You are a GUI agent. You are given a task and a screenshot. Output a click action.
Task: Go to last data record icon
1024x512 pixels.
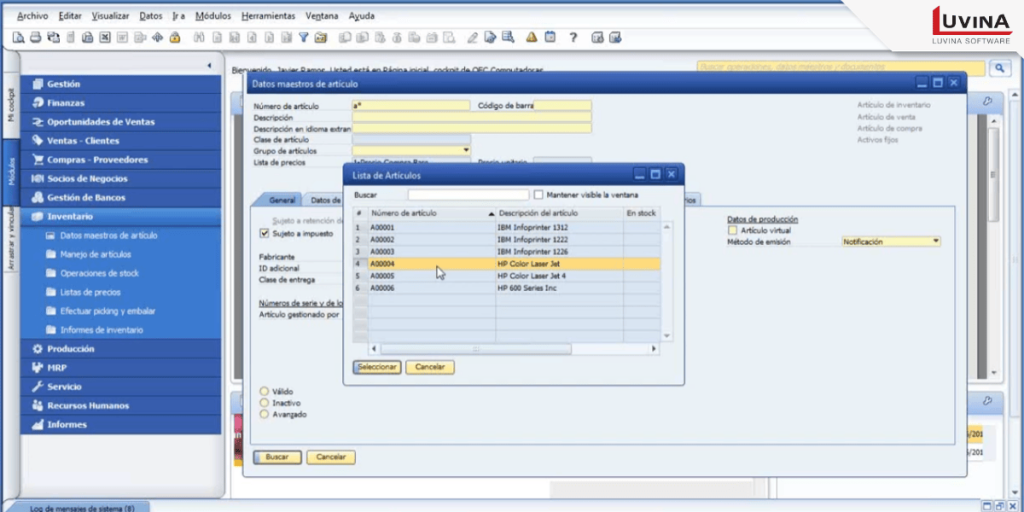285,37
